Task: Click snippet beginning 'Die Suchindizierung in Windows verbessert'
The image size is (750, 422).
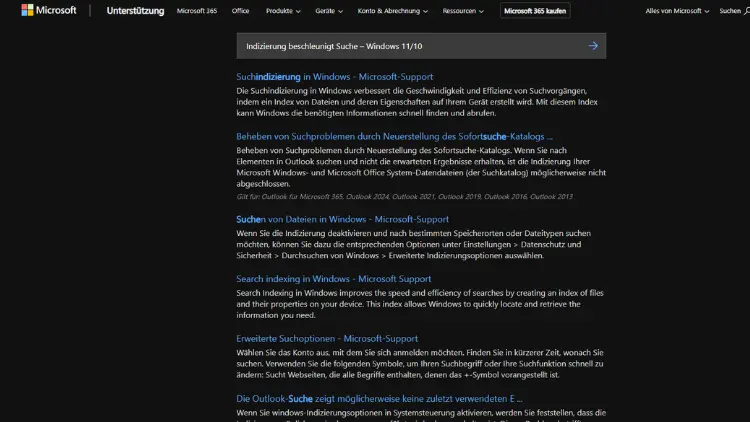Action: click(417, 102)
